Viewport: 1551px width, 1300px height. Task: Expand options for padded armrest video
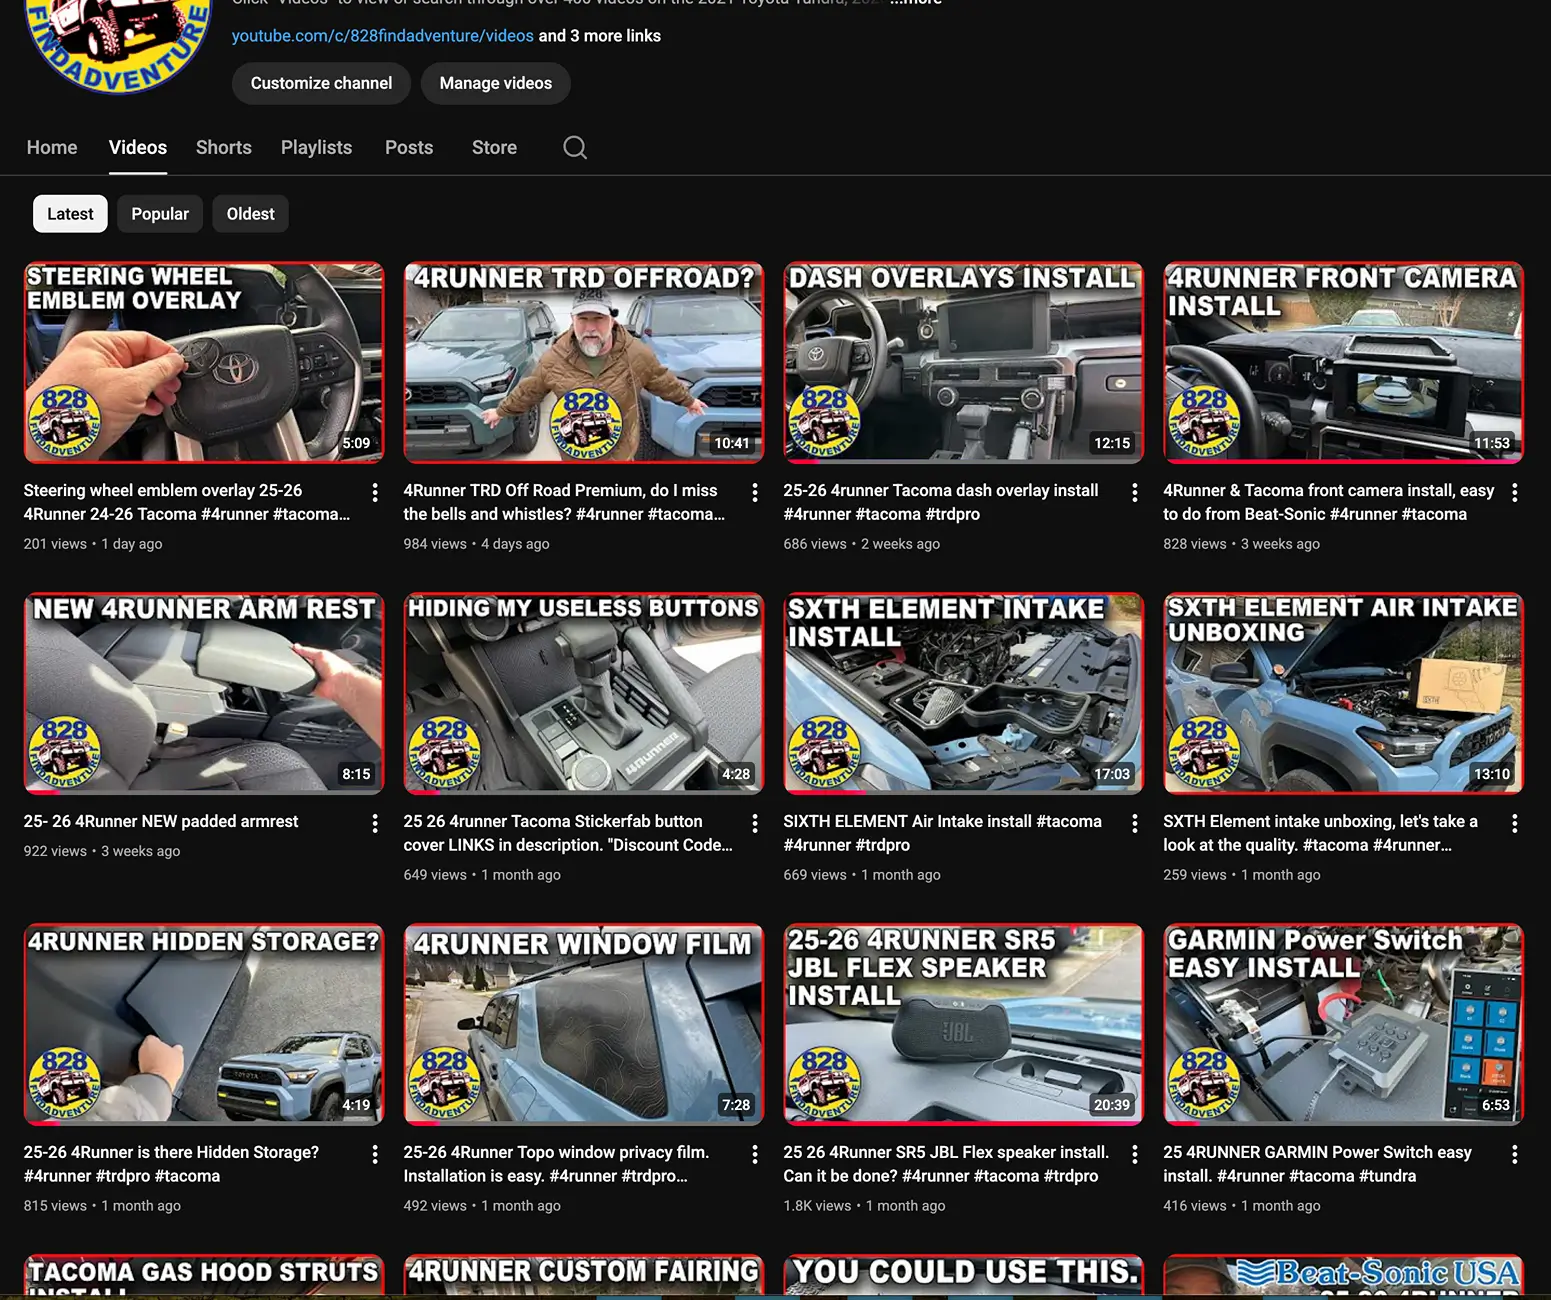click(x=375, y=823)
